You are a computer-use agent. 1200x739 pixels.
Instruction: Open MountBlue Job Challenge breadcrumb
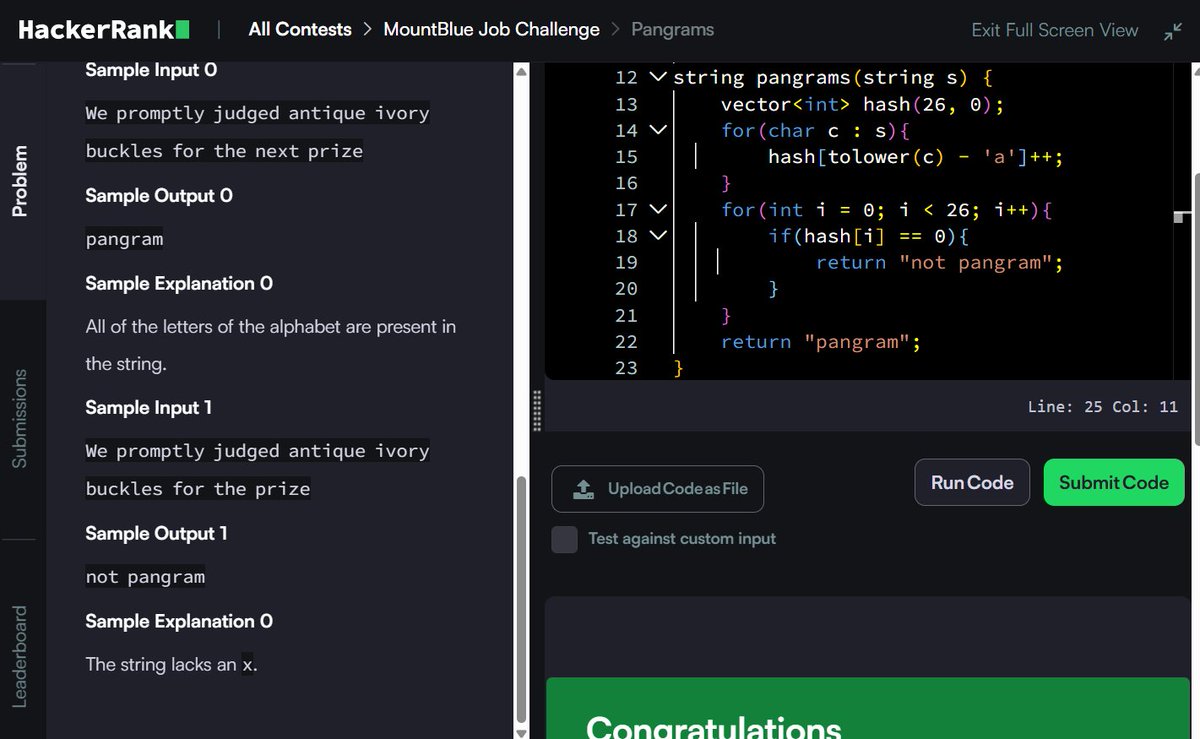[x=492, y=30]
